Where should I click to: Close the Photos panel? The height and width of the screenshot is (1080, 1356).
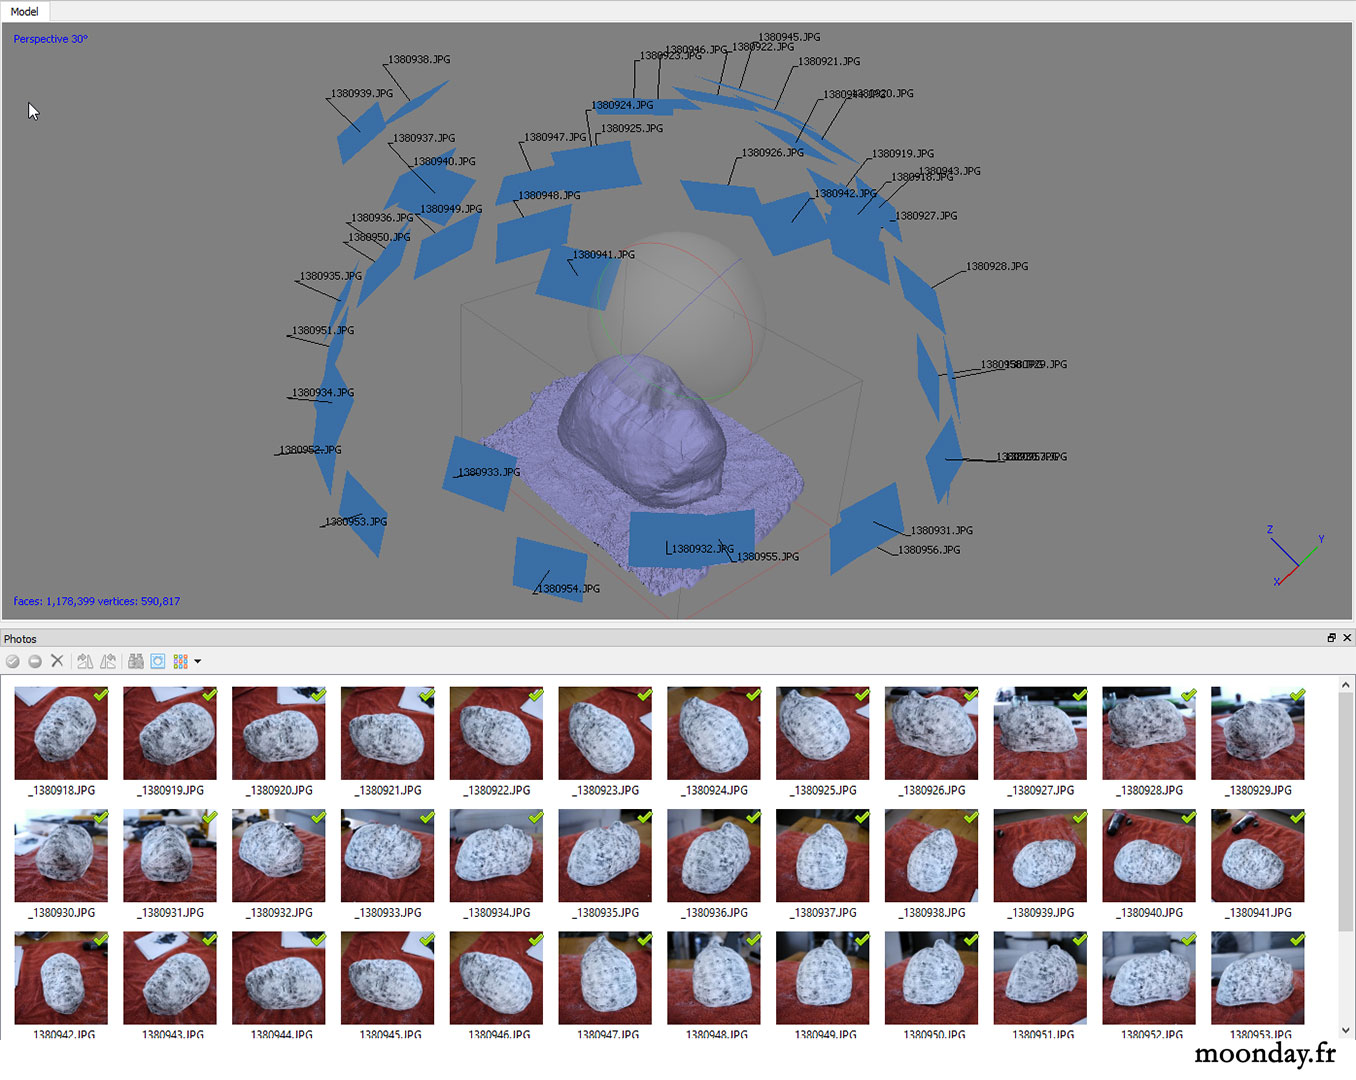1347,638
